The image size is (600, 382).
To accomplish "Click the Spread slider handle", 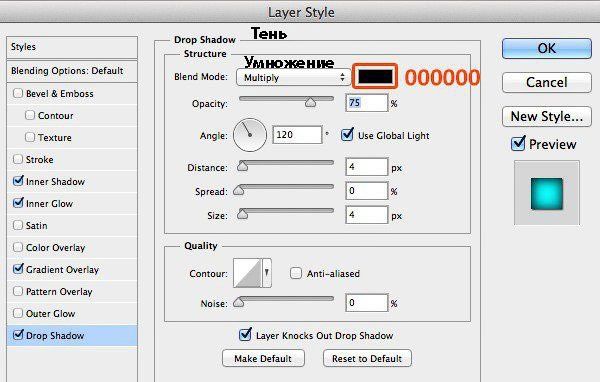I will point(239,190).
